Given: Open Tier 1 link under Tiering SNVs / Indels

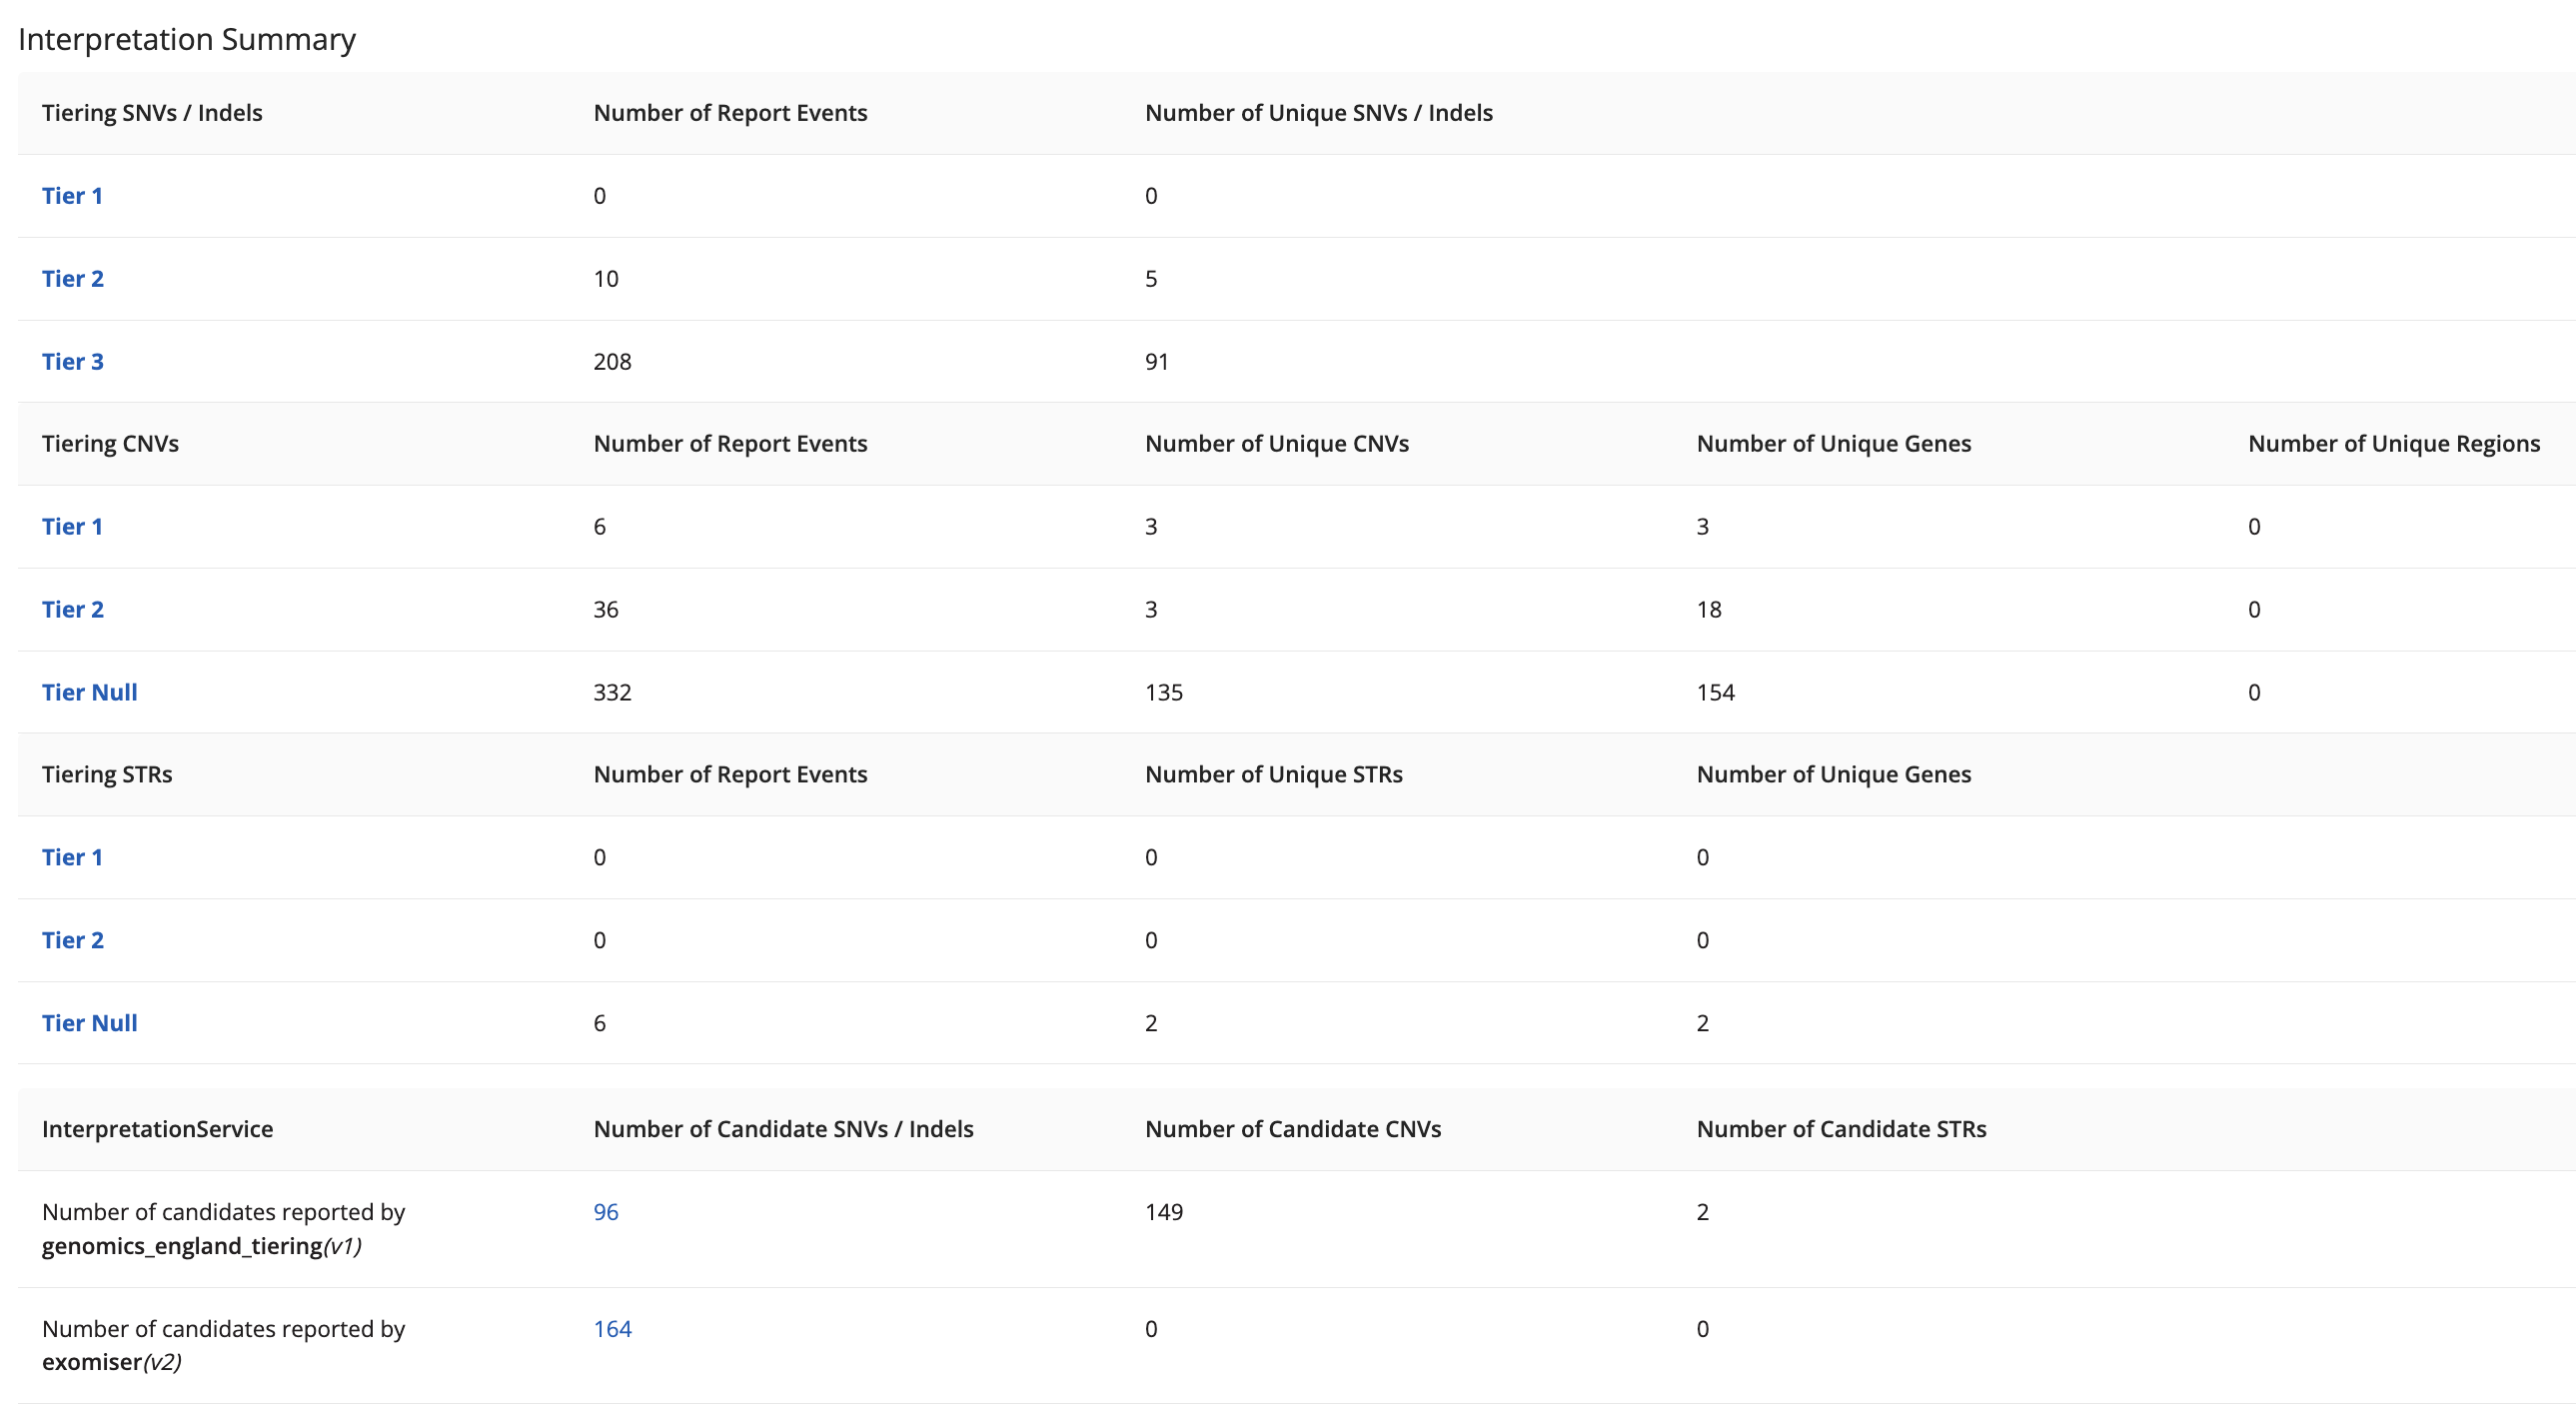Looking at the screenshot, I should (x=72, y=196).
